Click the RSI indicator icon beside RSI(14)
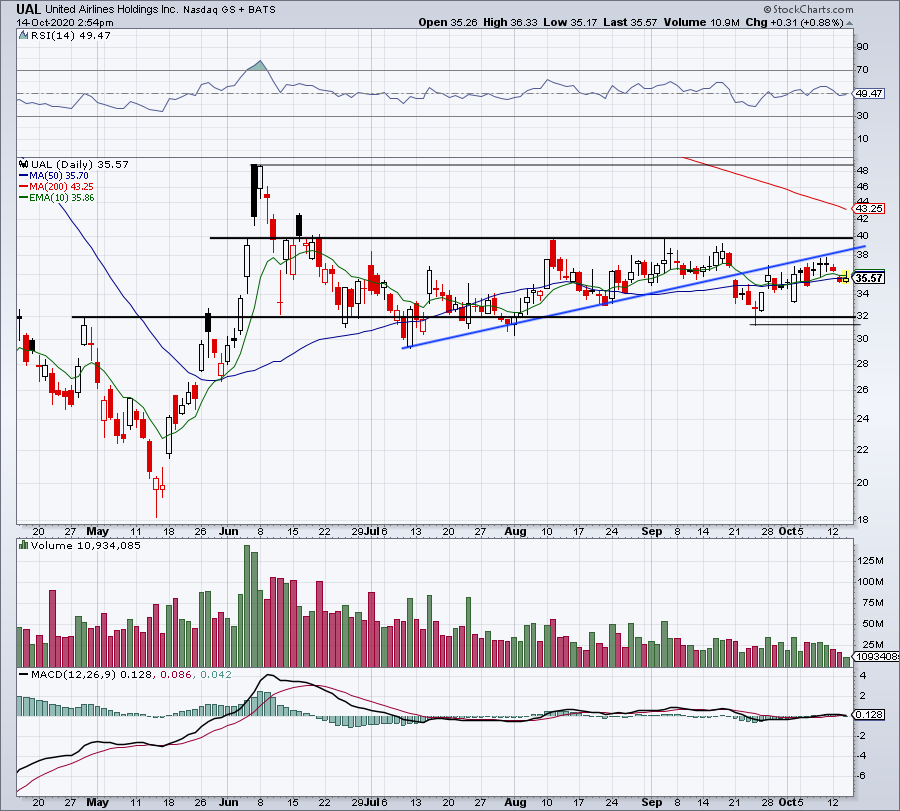 coord(23,36)
